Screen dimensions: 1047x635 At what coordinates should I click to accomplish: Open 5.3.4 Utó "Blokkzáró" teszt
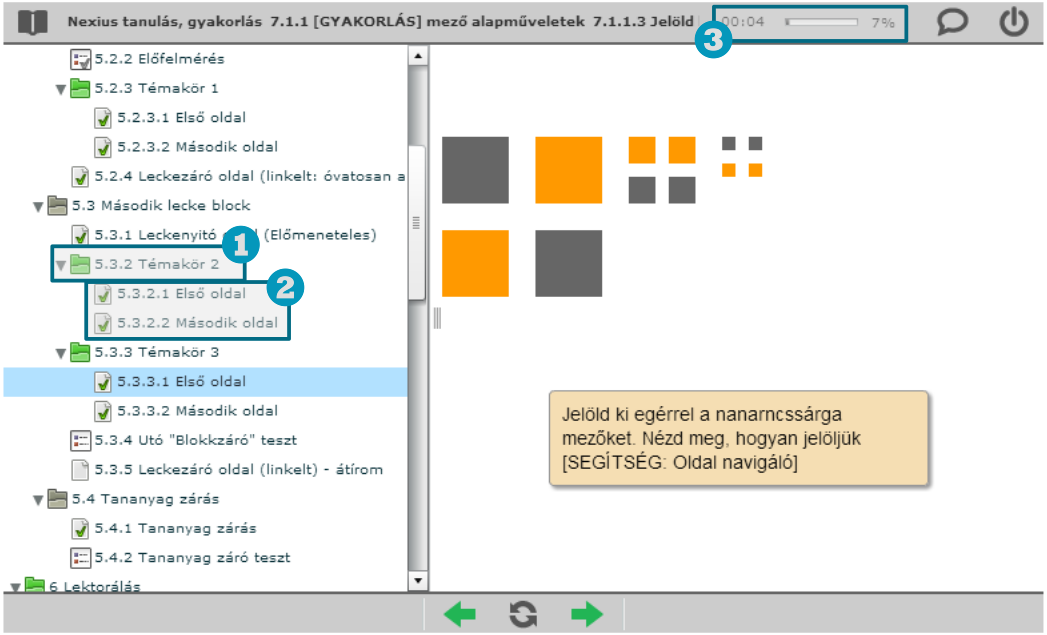point(195,440)
